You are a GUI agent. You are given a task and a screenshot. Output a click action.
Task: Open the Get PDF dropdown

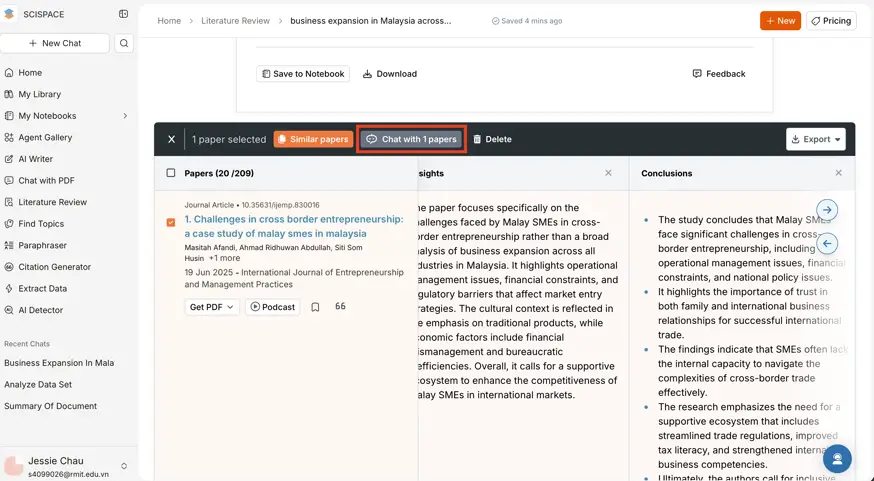tap(211, 307)
